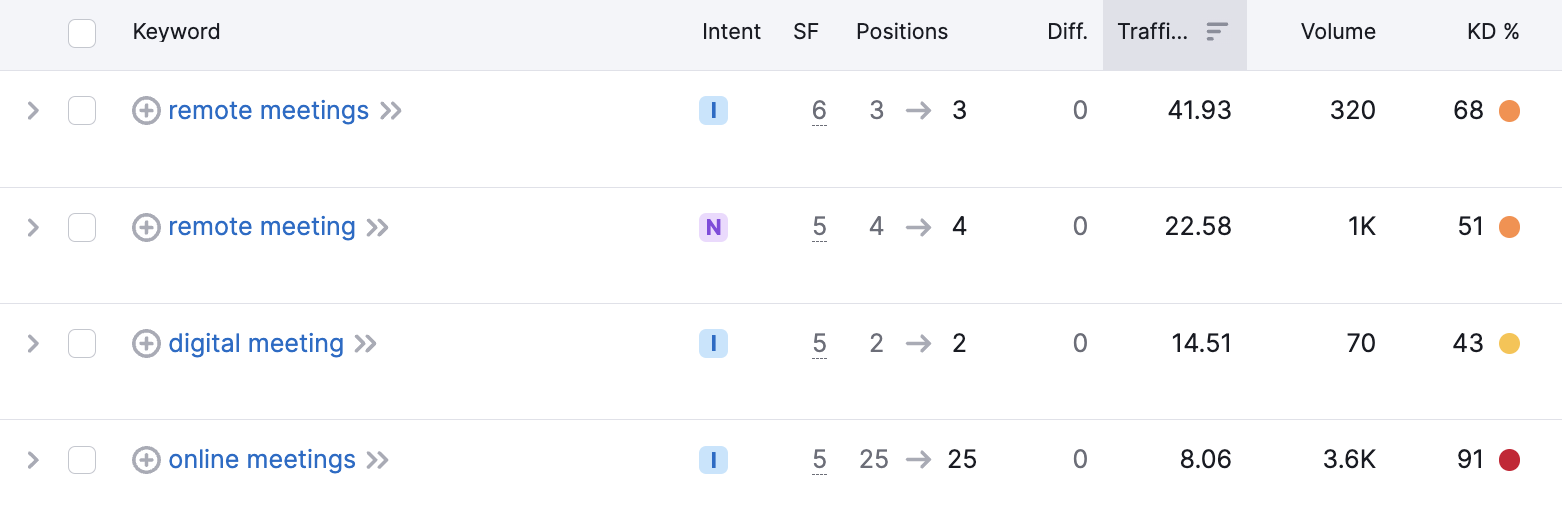Expand the remote meeting row chevron
The height and width of the screenshot is (530, 1562).
(33, 228)
